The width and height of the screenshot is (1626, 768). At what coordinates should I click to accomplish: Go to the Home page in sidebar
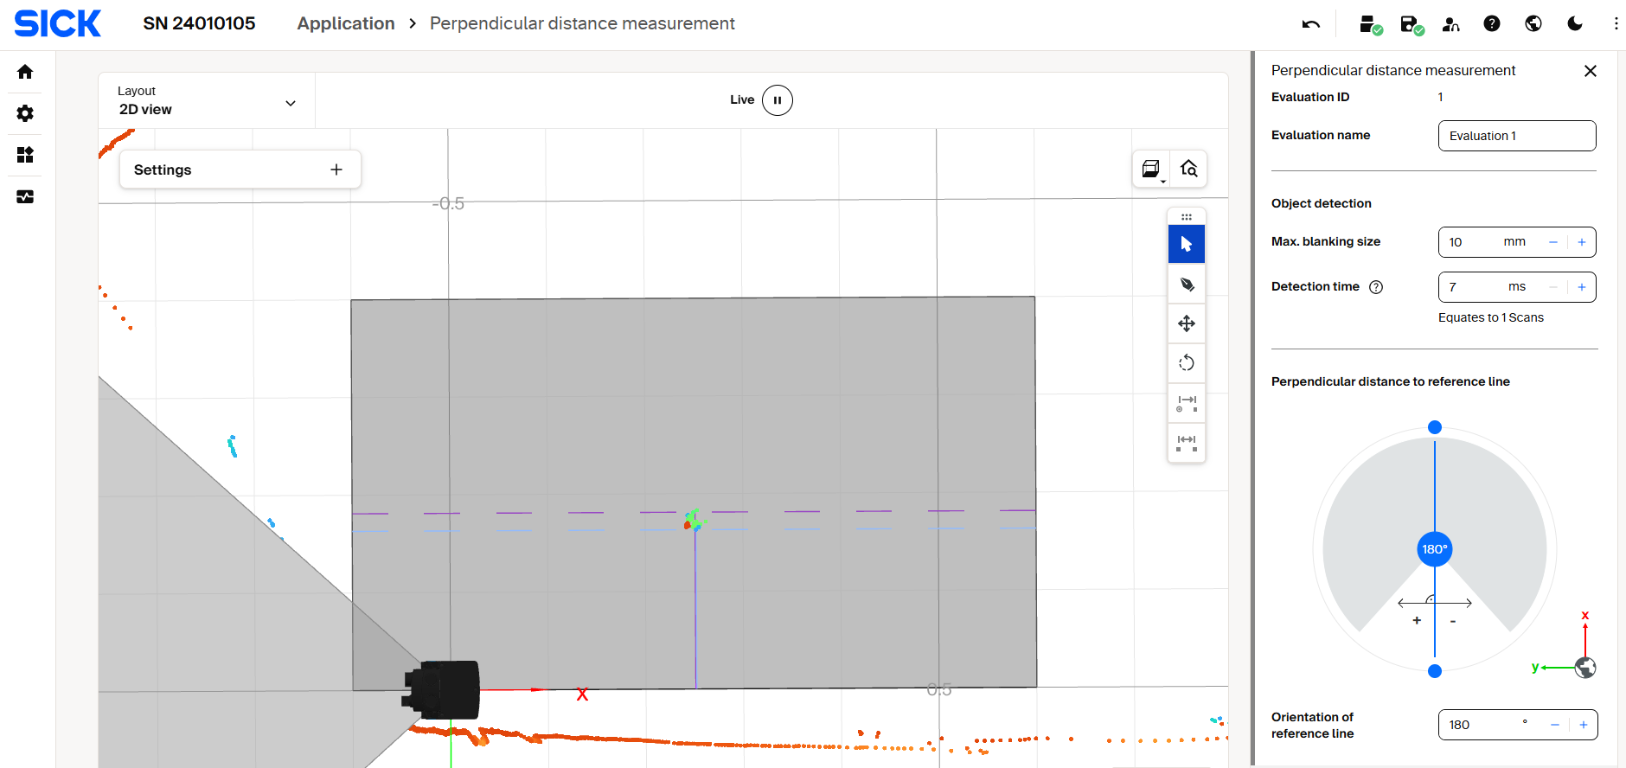click(x=25, y=72)
